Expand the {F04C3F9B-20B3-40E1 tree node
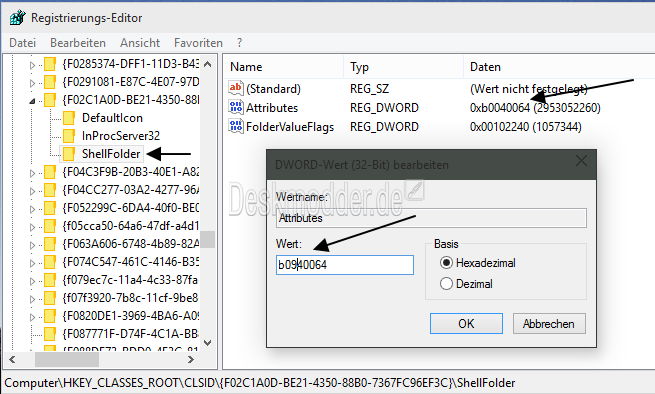 [32, 173]
